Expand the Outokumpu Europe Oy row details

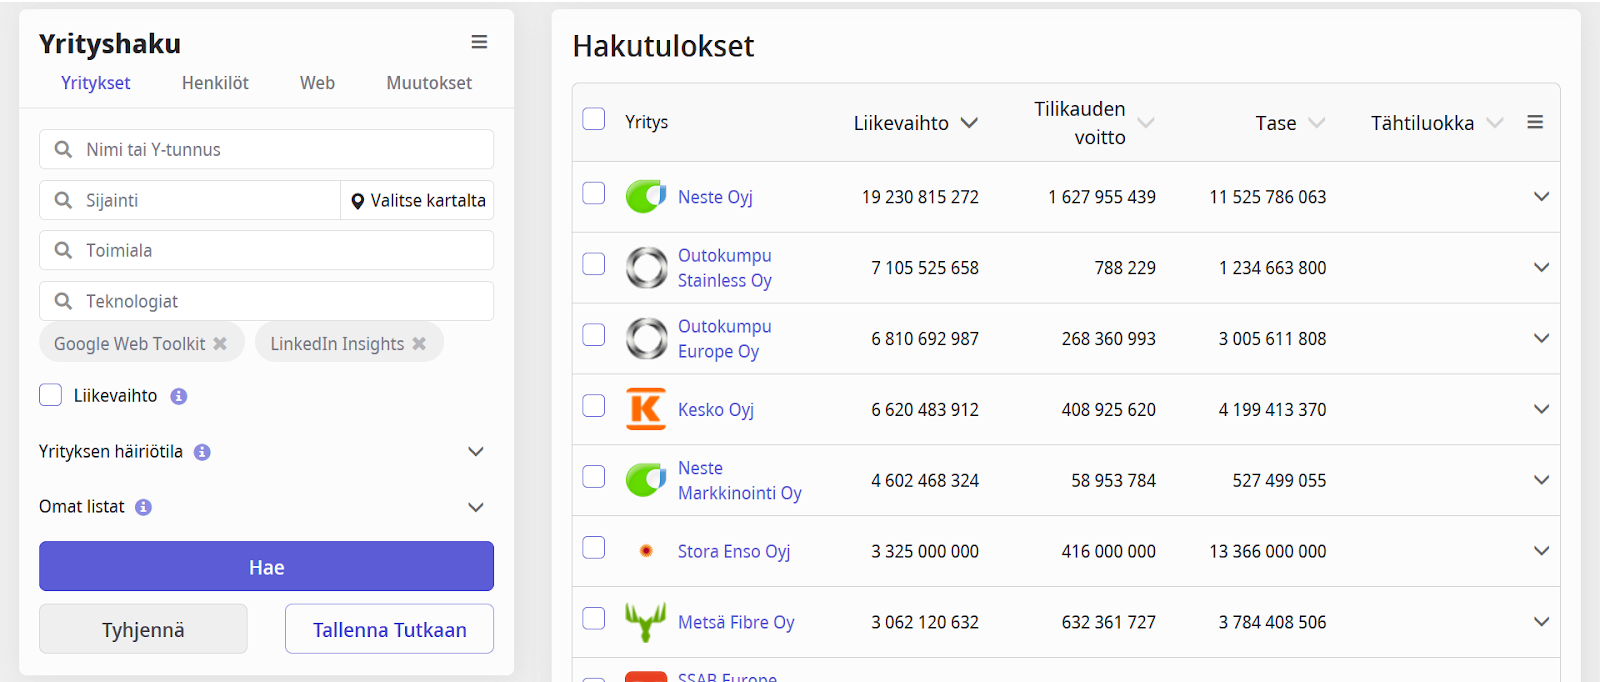pos(1541,339)
